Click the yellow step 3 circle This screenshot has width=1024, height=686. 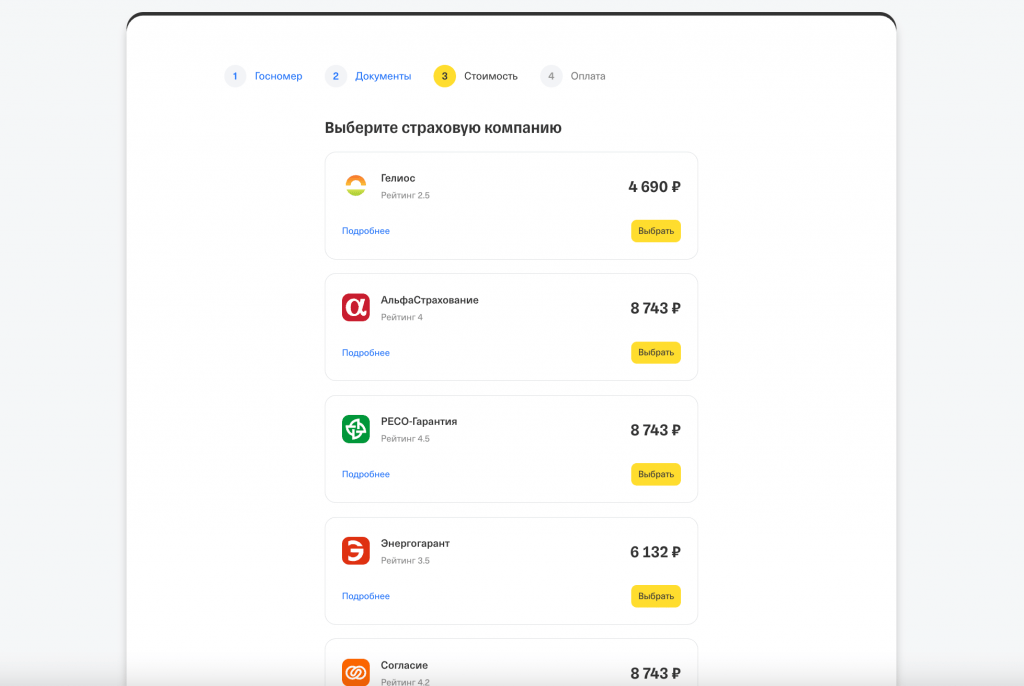(x=444, y=76)
